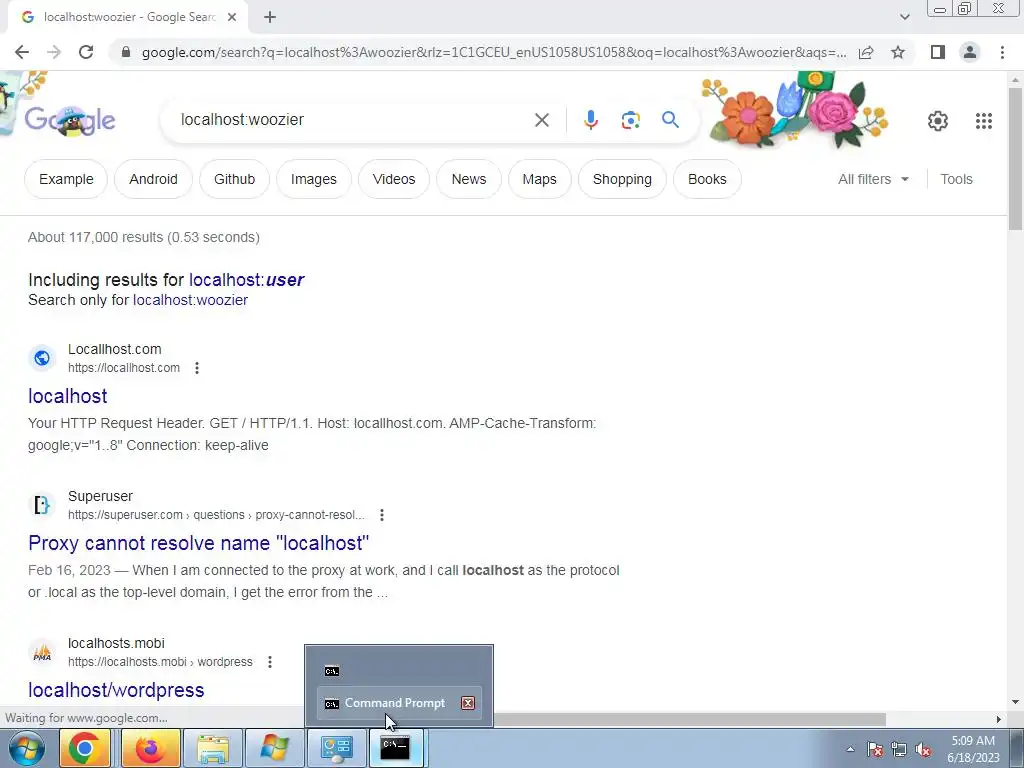Switch to News results
Image resolution: width=1024 pixels, height=768 pixels.
(x=469, y=179)
